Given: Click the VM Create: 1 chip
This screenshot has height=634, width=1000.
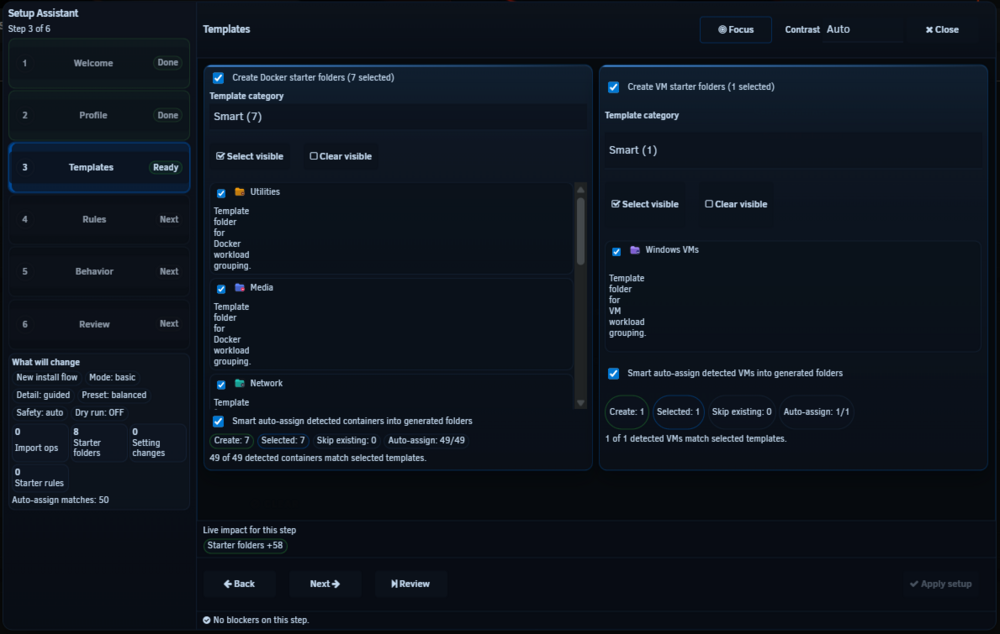Looking at the screenshot, I should (x=626, y=412).
